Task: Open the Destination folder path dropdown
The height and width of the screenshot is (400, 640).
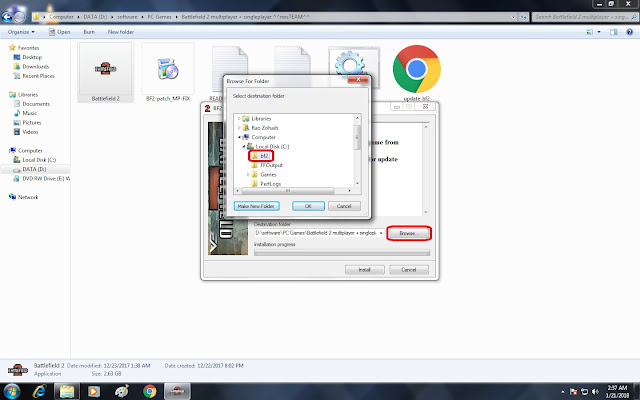Action: coord(381,233)
